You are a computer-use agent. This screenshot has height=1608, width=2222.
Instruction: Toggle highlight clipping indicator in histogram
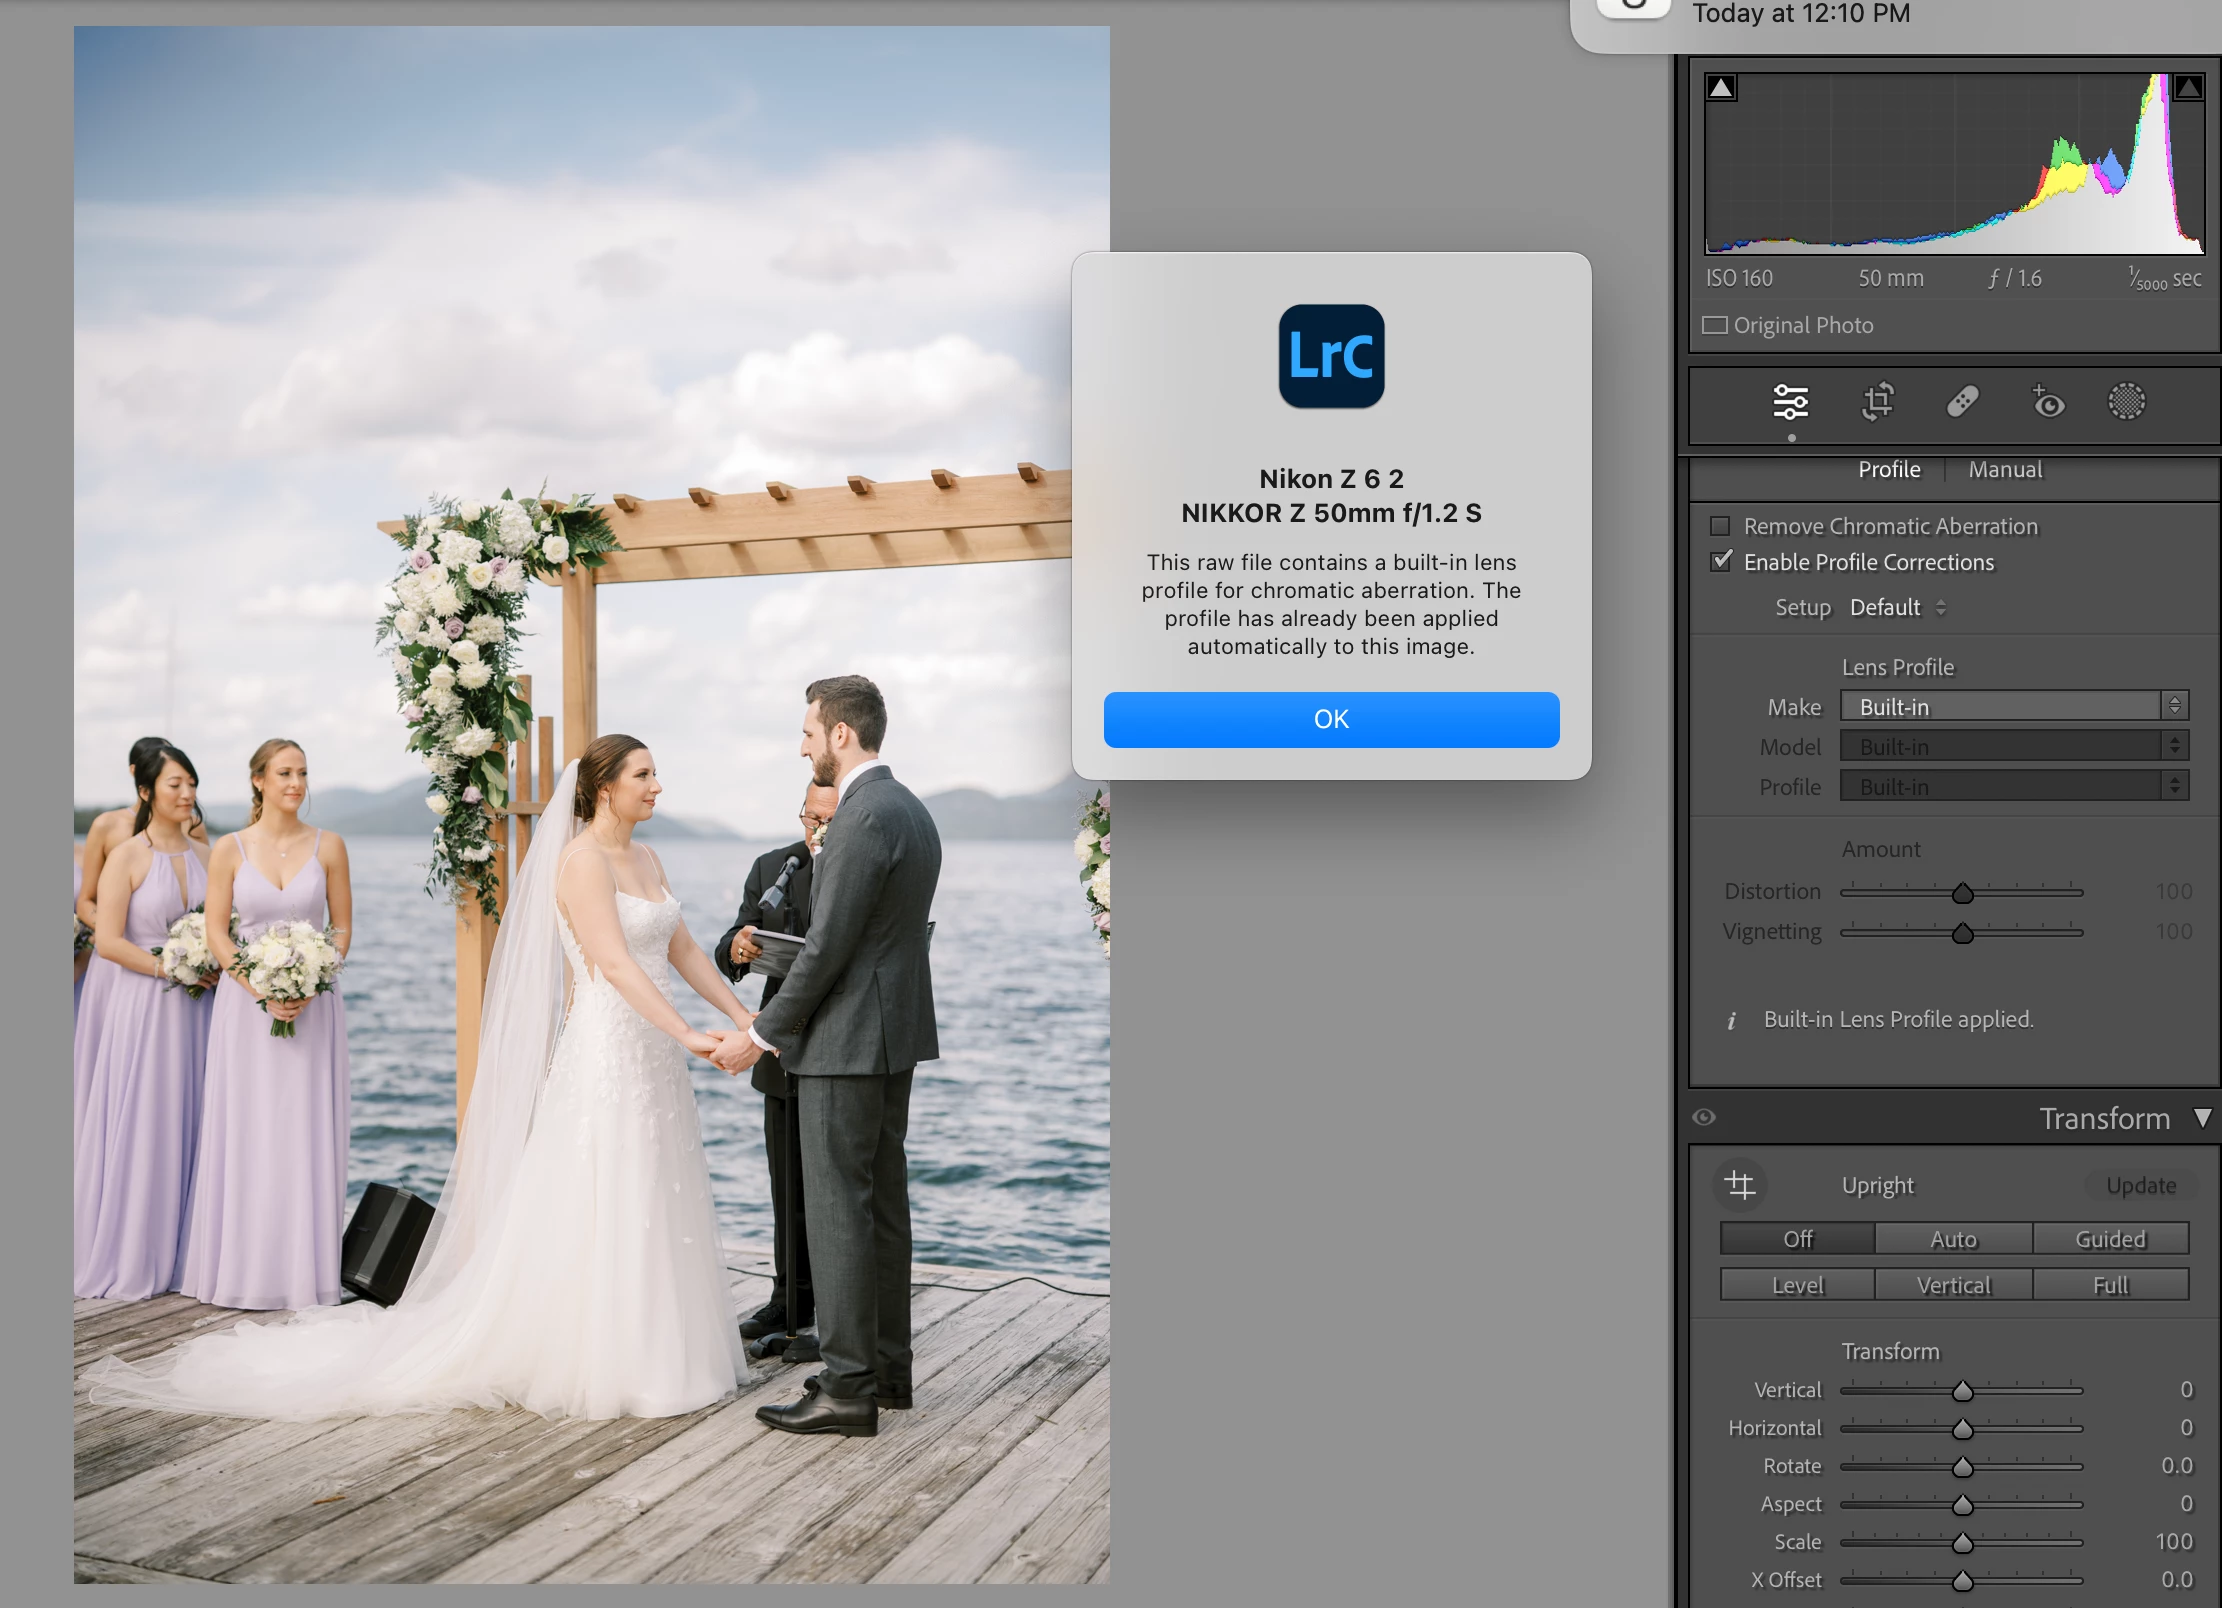[x=2188, y=88]
